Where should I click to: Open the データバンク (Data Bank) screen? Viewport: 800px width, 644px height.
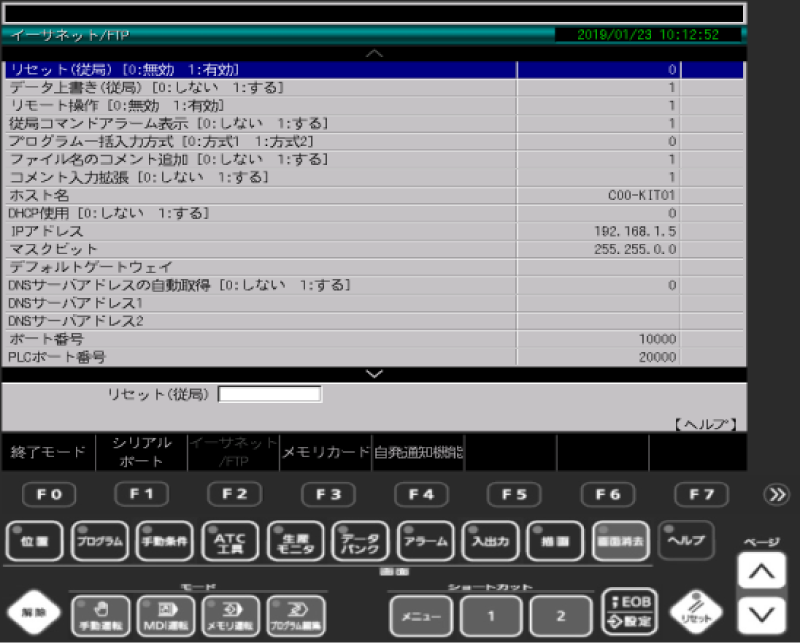click(x=360, y=541)
